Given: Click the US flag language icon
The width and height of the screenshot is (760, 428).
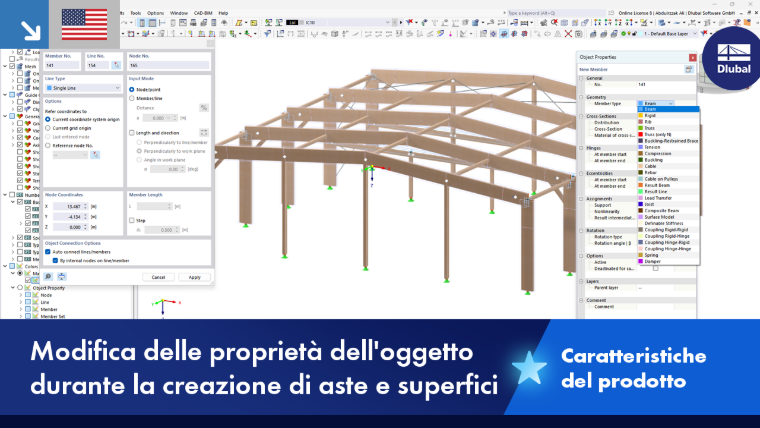Looking at the screenshot, I should [84, 24].
